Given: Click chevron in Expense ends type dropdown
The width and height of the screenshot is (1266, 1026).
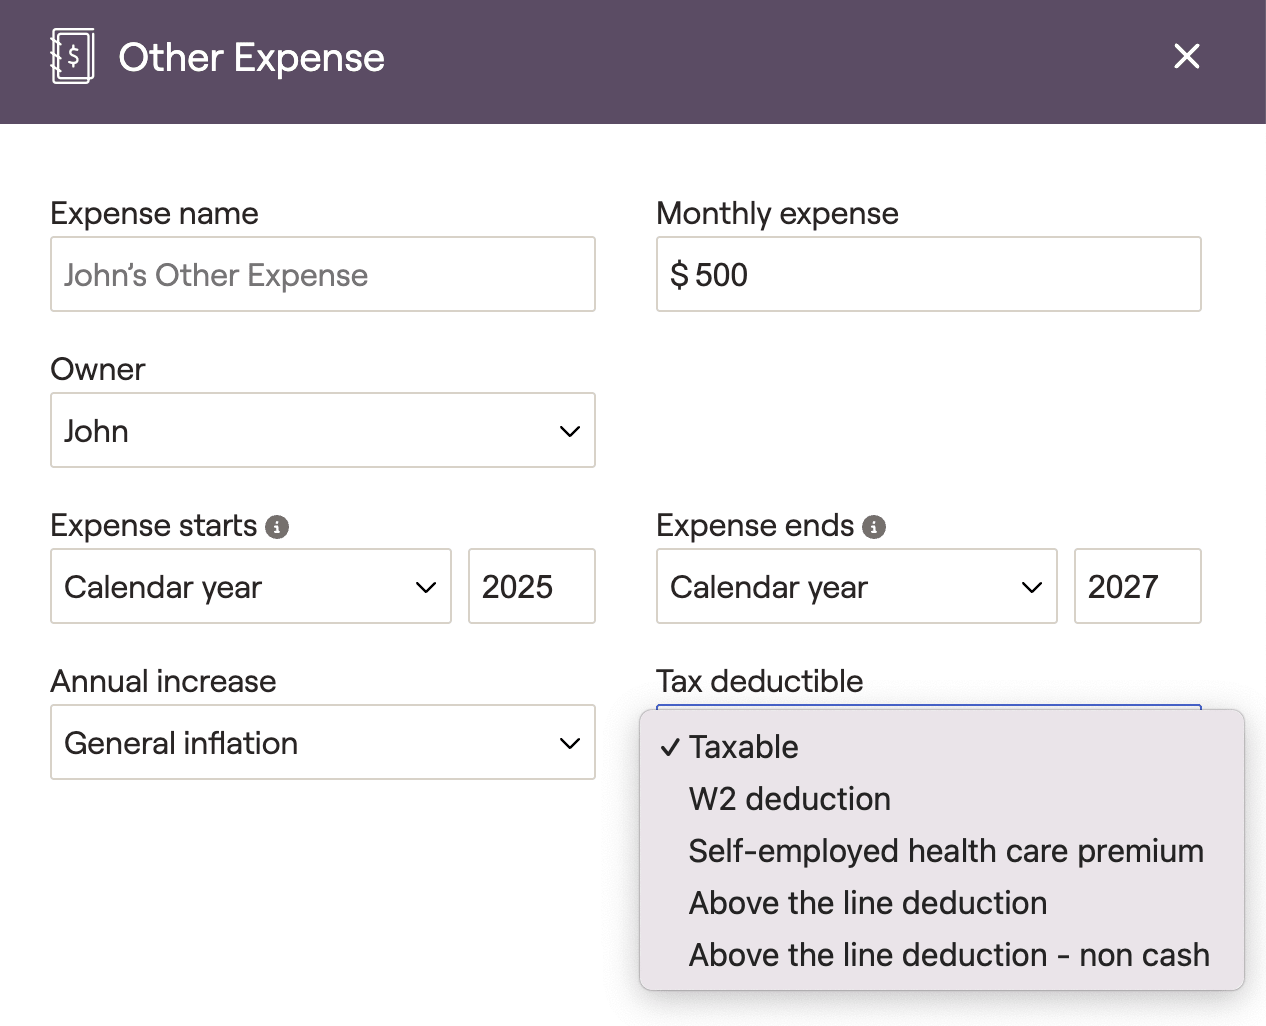Looking at the screenshot, I should (x=1032, y=588).
